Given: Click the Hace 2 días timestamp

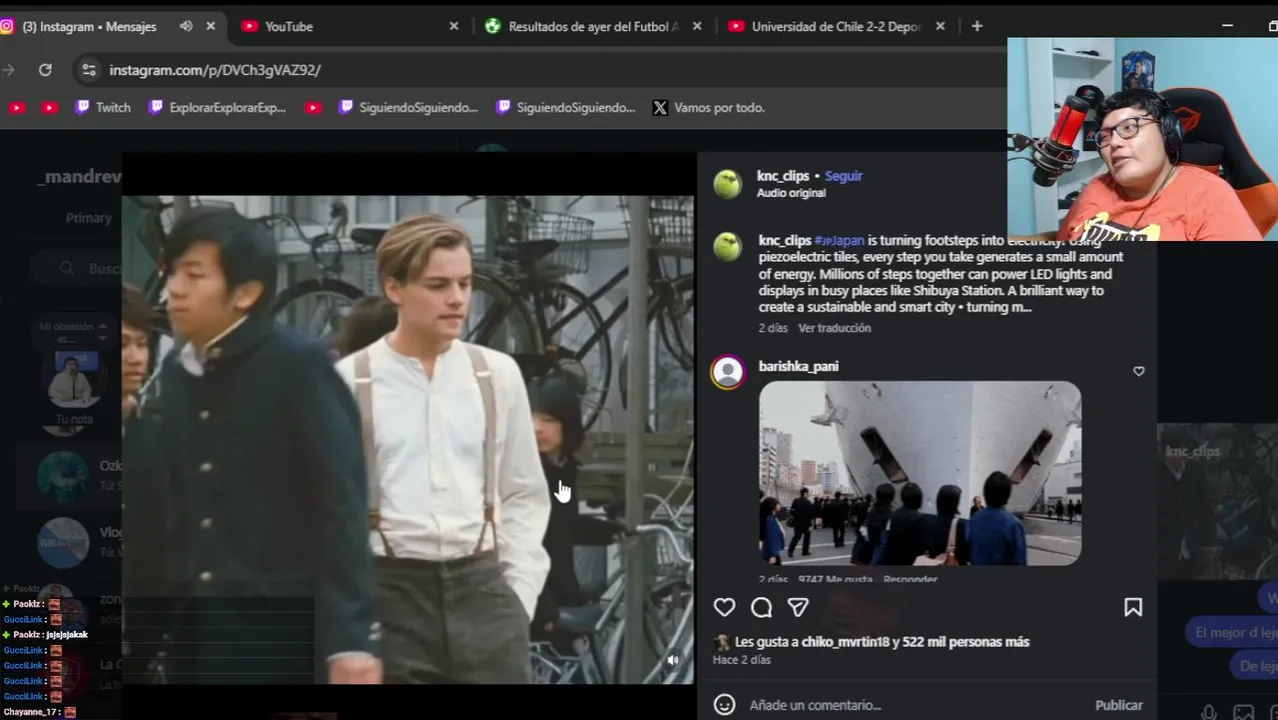Looking at the screenshot, I should coord(741,660).
